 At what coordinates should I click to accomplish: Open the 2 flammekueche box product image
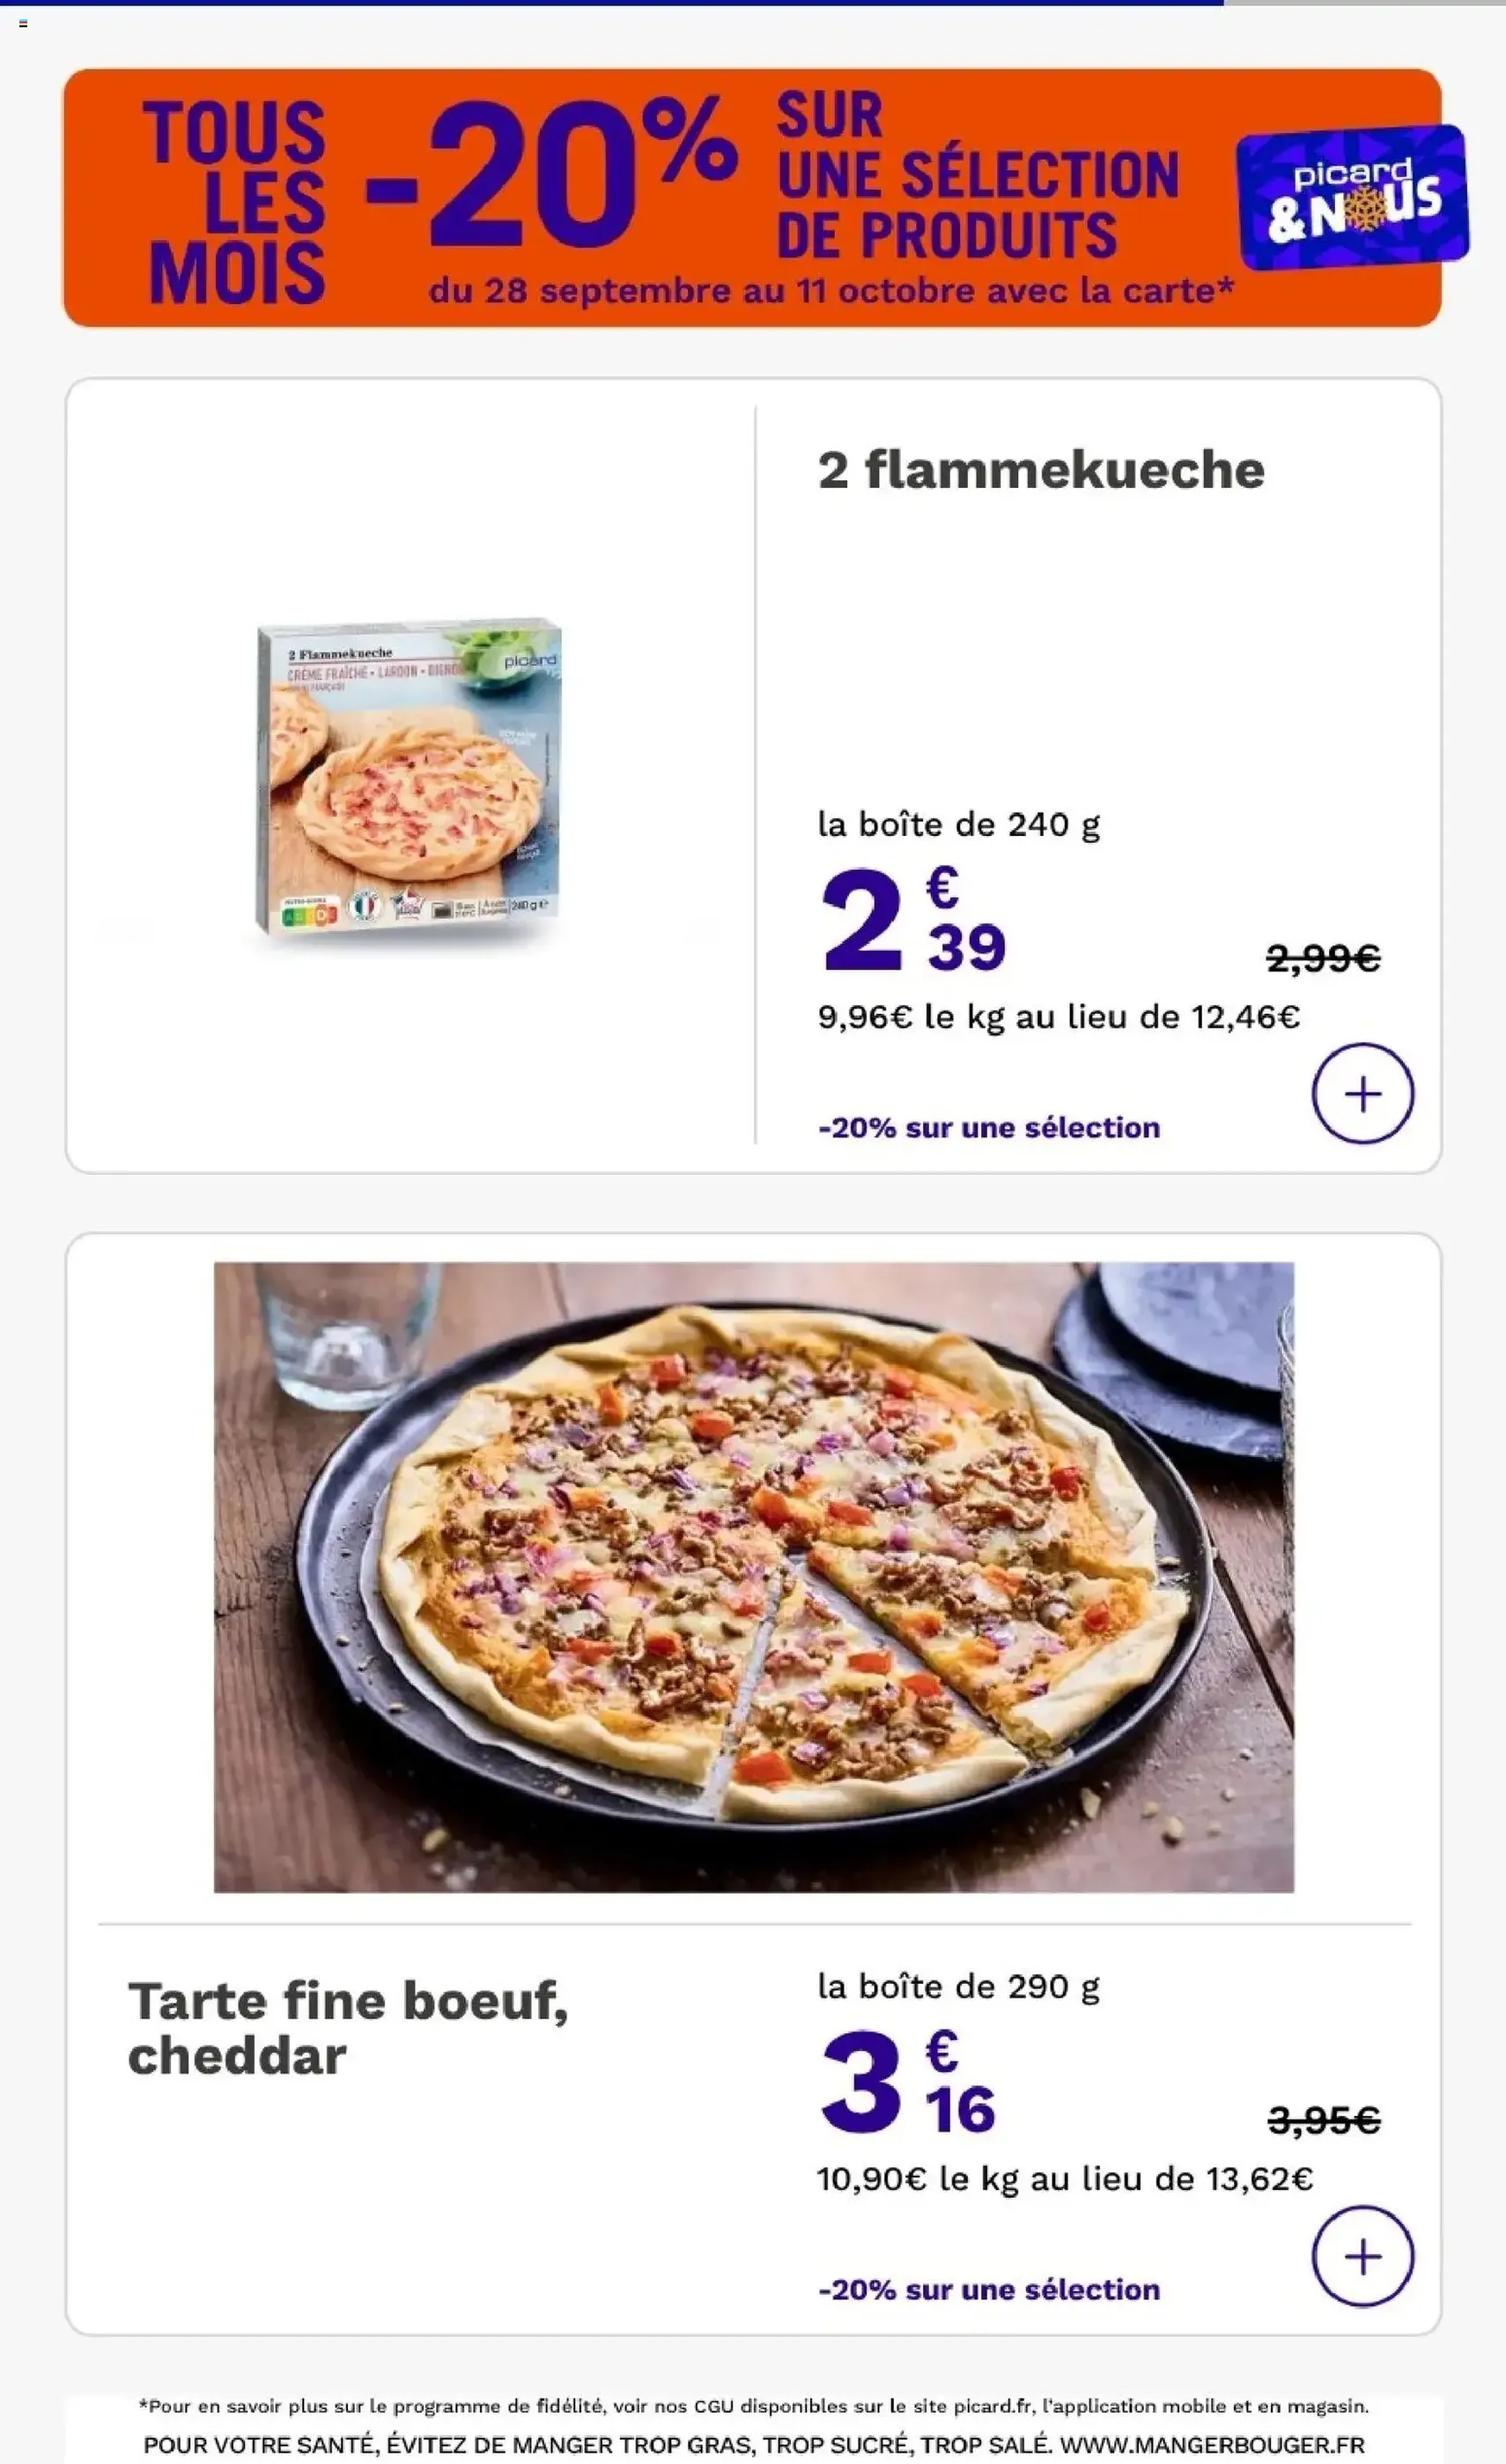408,776
